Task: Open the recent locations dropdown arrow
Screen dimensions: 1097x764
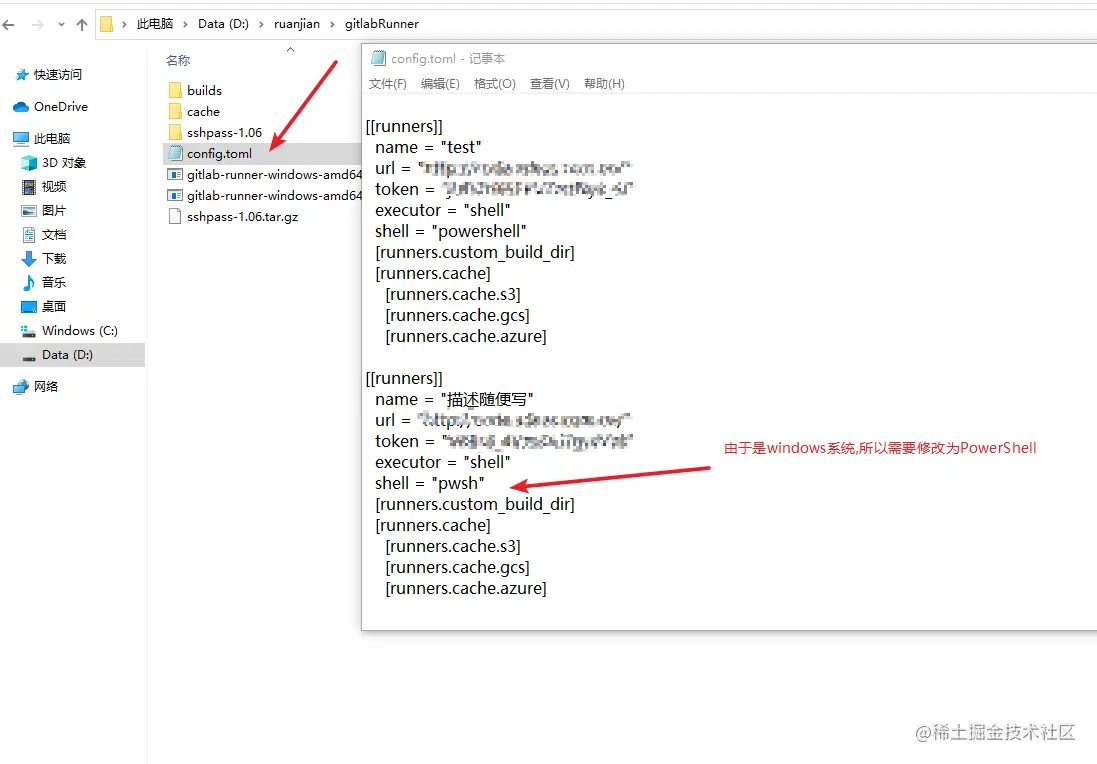Action: point(61,24)
